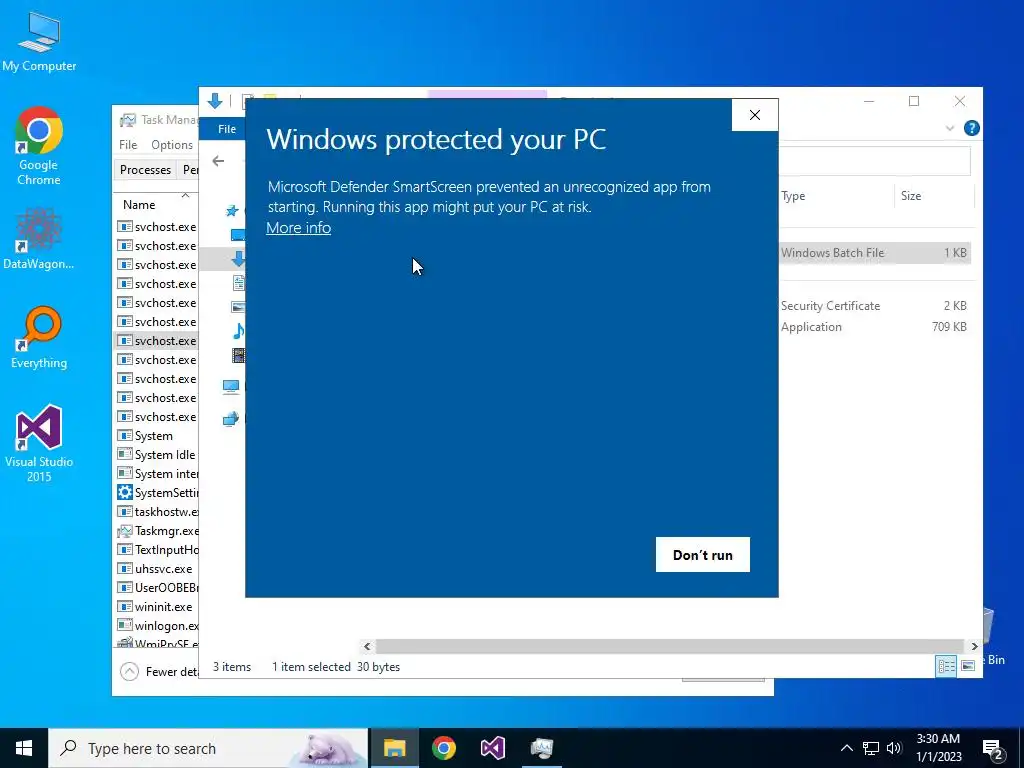Expand the Explorer ribbon chevron
This screenshot has width=1024, height=768.
pos(950,129)
